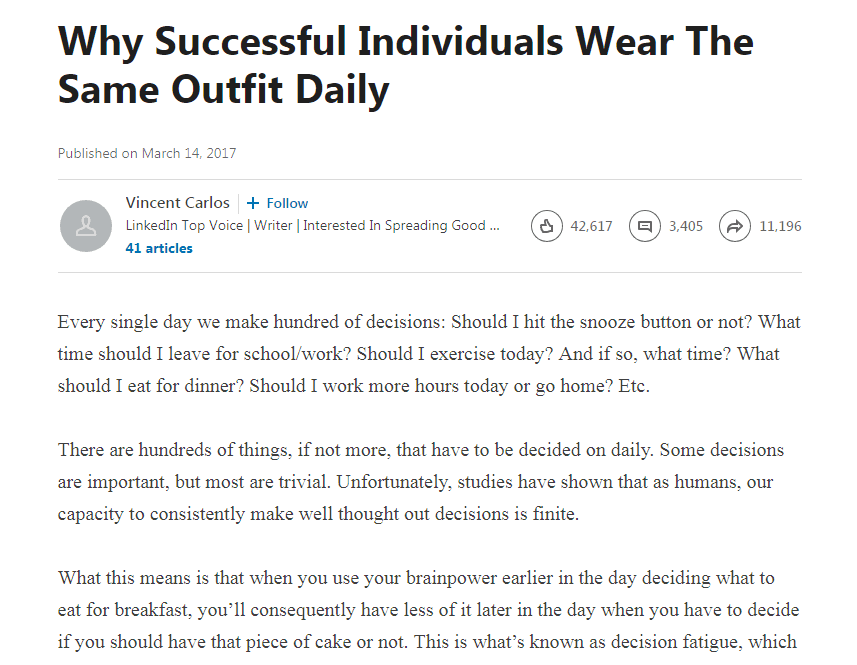This screenshot has height=665, width=857.
Task: Click paragraph starting "There are hundreds"
Action: tap(421, 482)
